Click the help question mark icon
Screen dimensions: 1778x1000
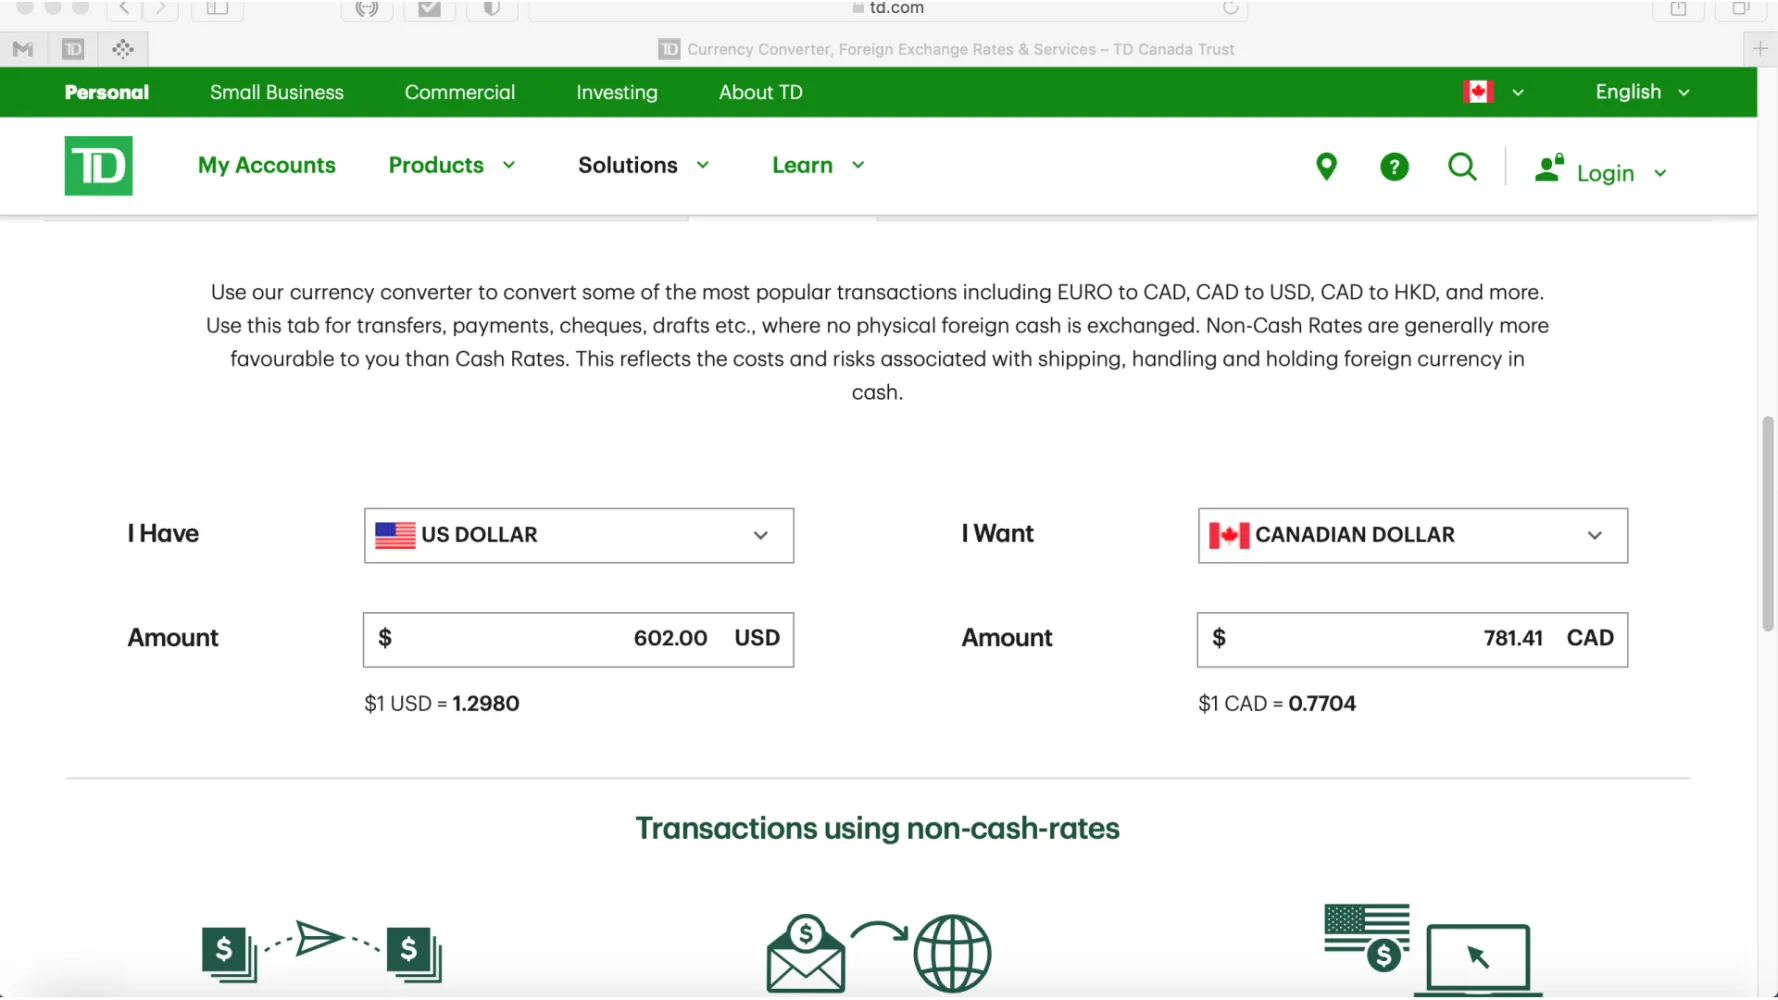(1394, 167)
